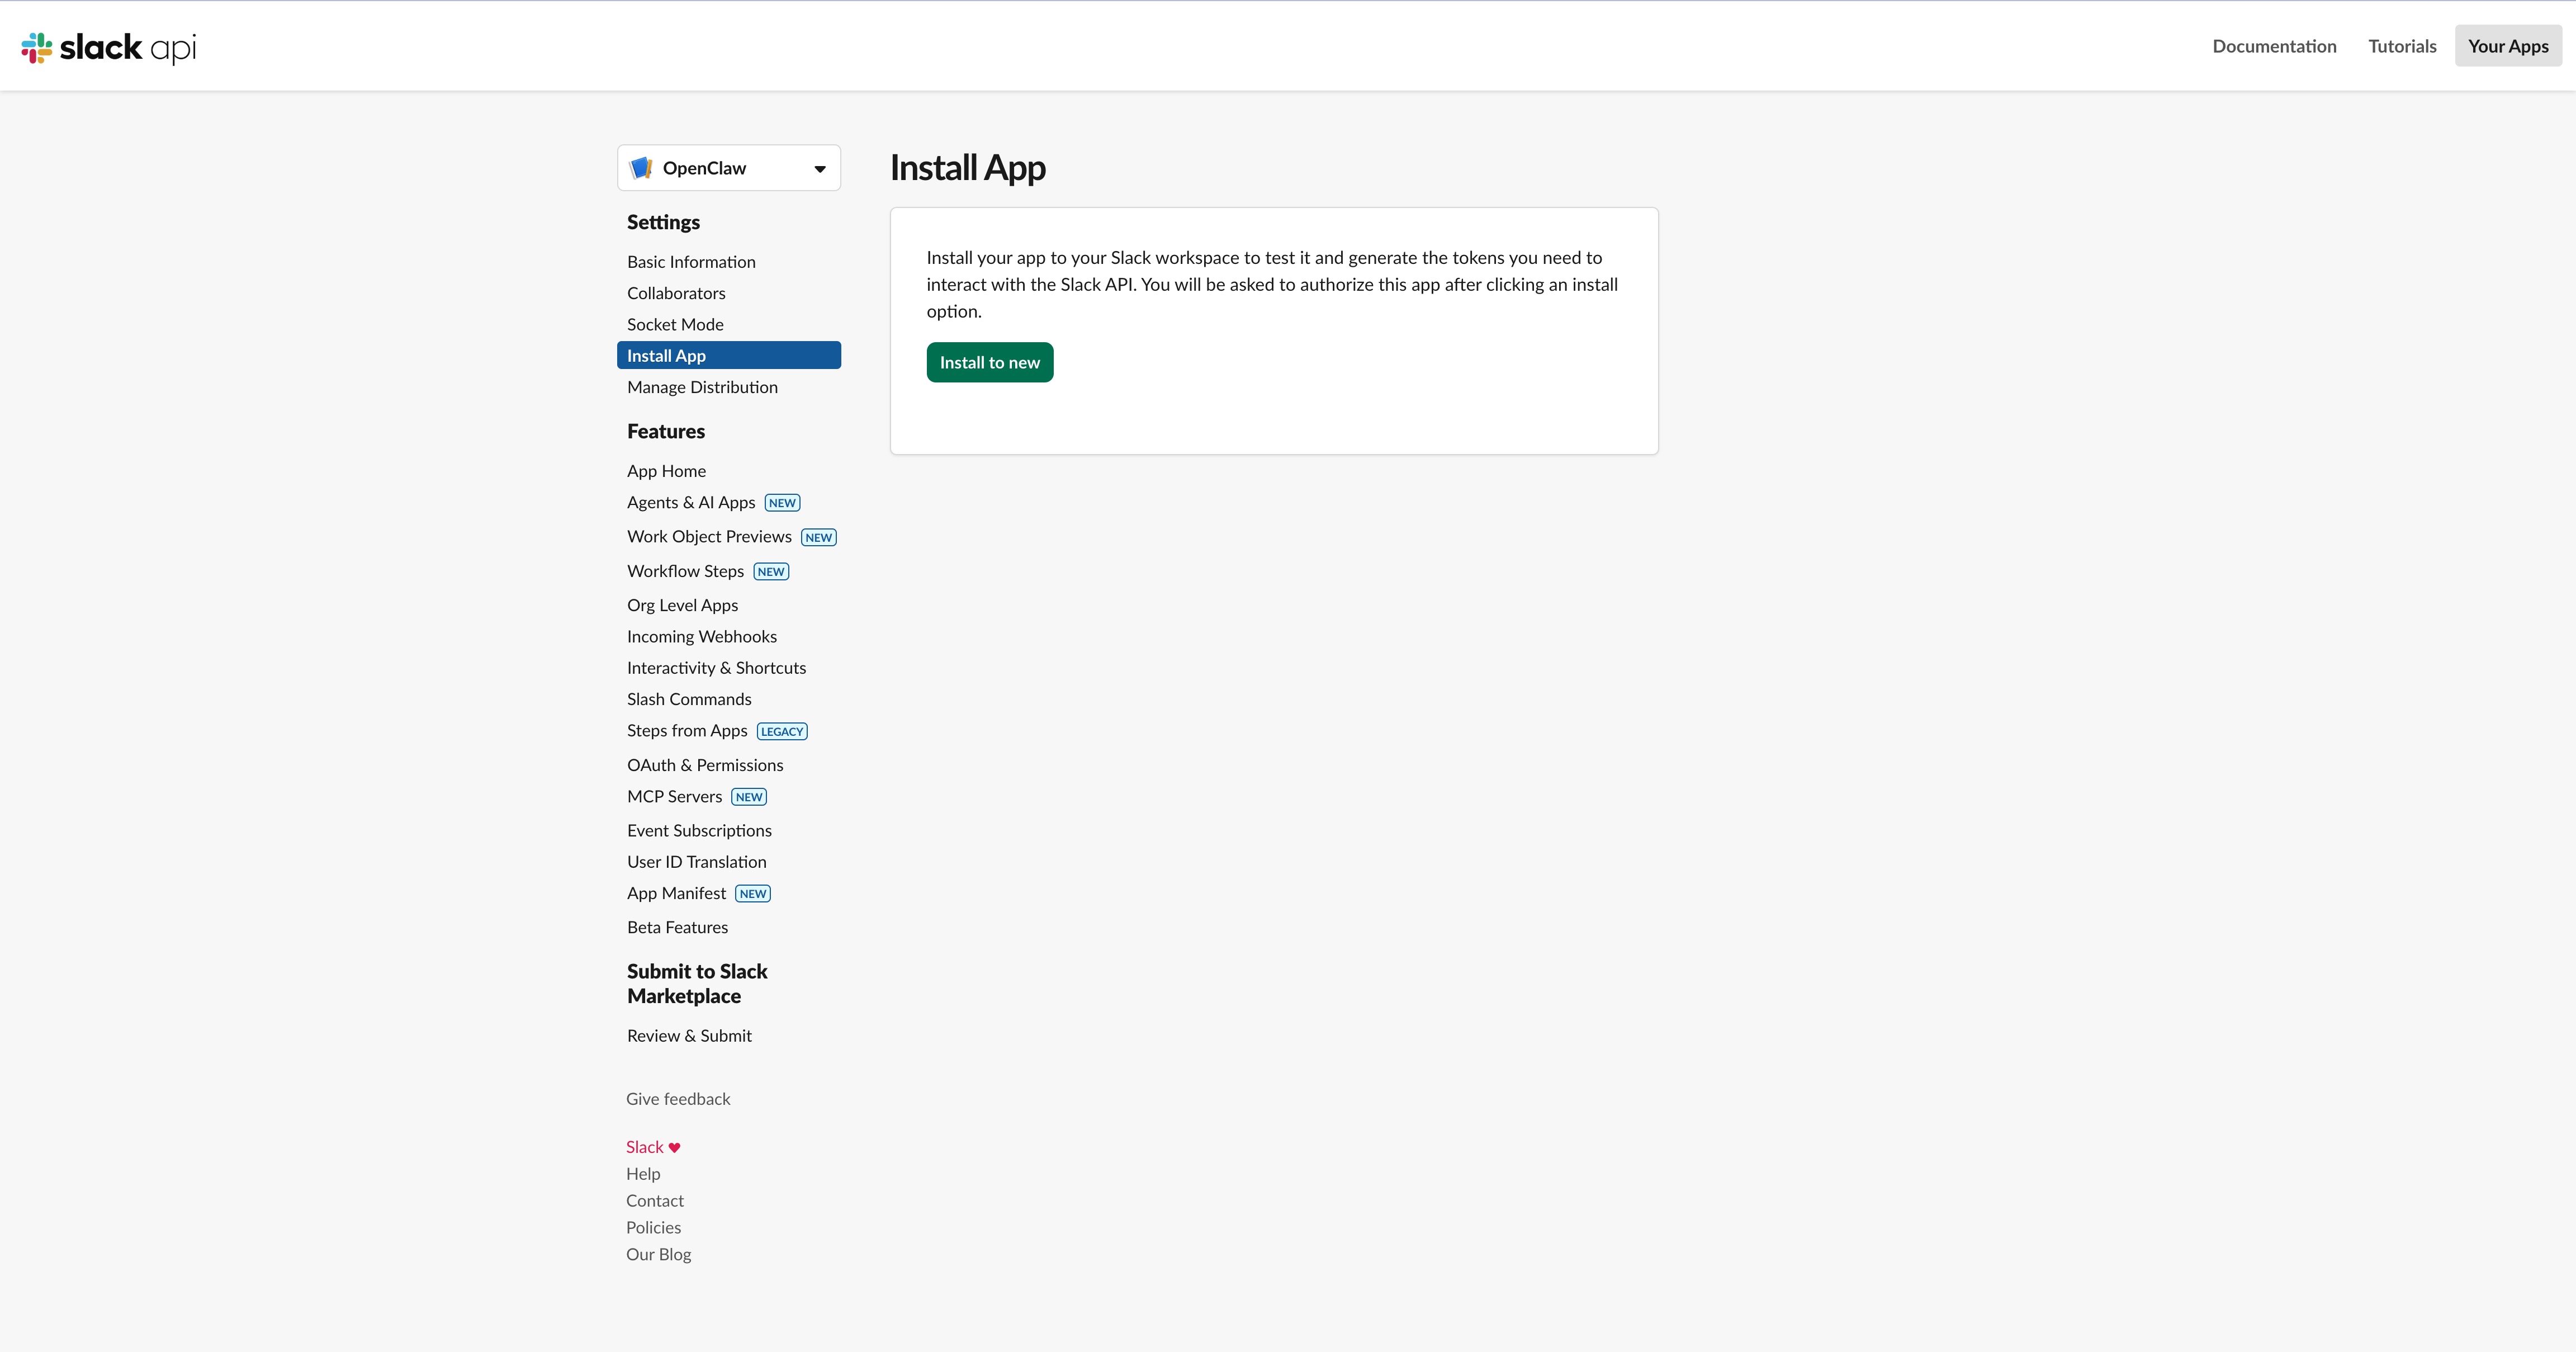The height and width of the screenshot is (1352, 2576).
Task: Click the heart icon beside Slack
Action: [x=674, y=1147]
